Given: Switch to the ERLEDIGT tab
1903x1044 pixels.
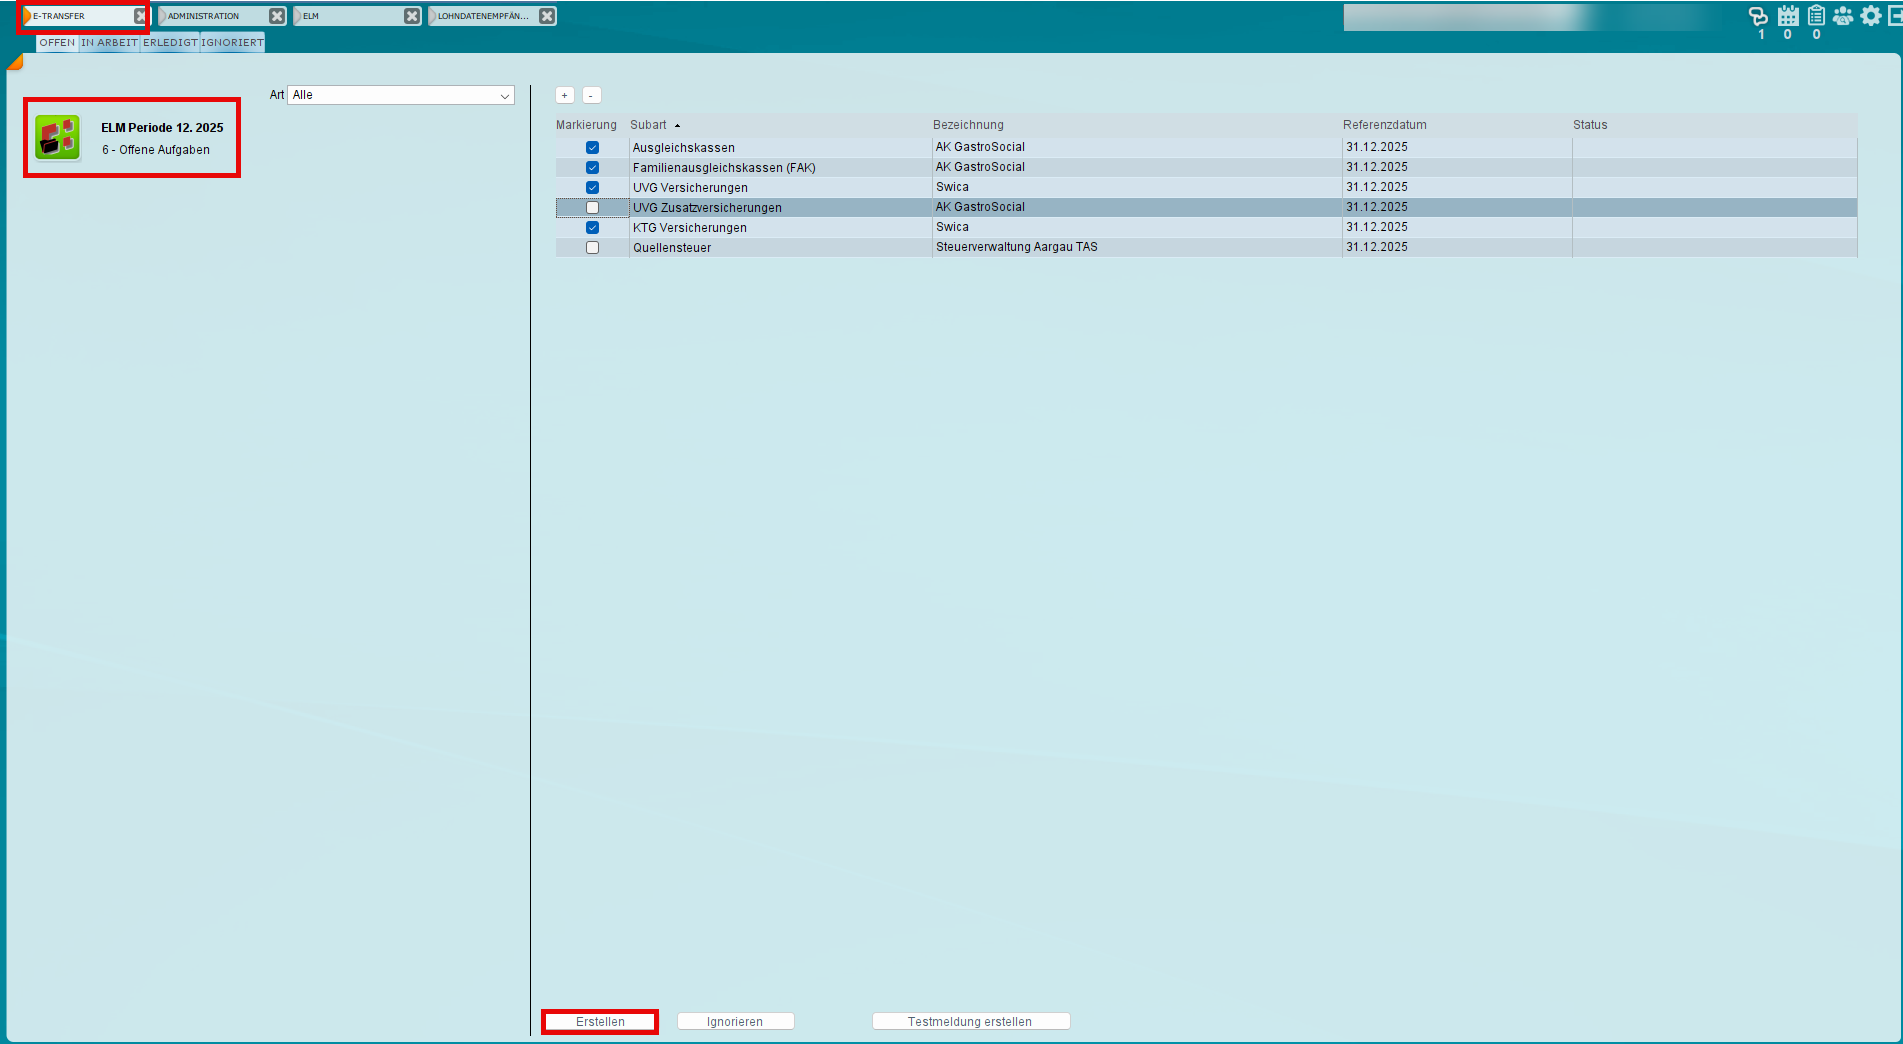Looking at the screenshot, I should (170, 43).
